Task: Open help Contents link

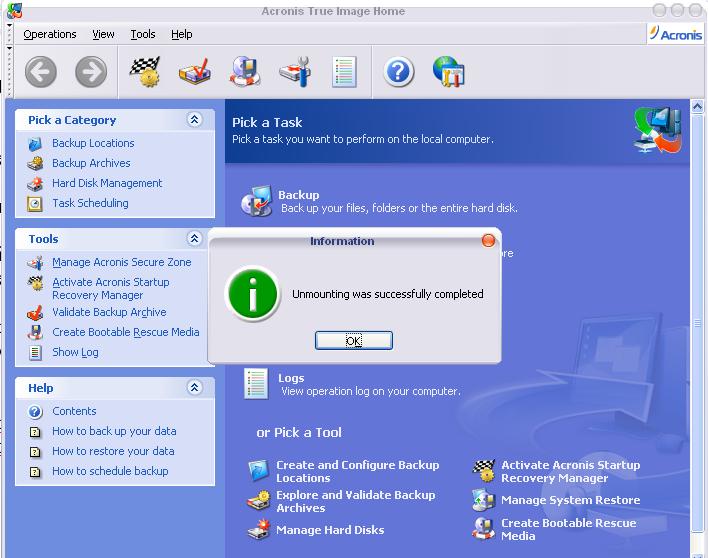Action: 74,411
